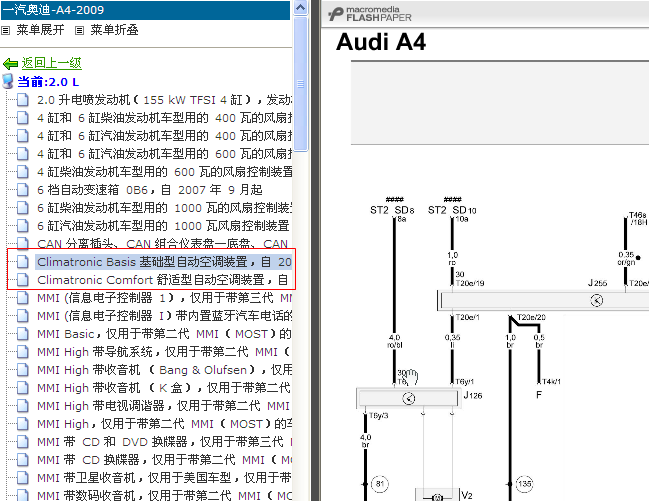Click document icon for MMI High Bang & Olufsen entry
649x501 pixels.
tap(23, 370)
